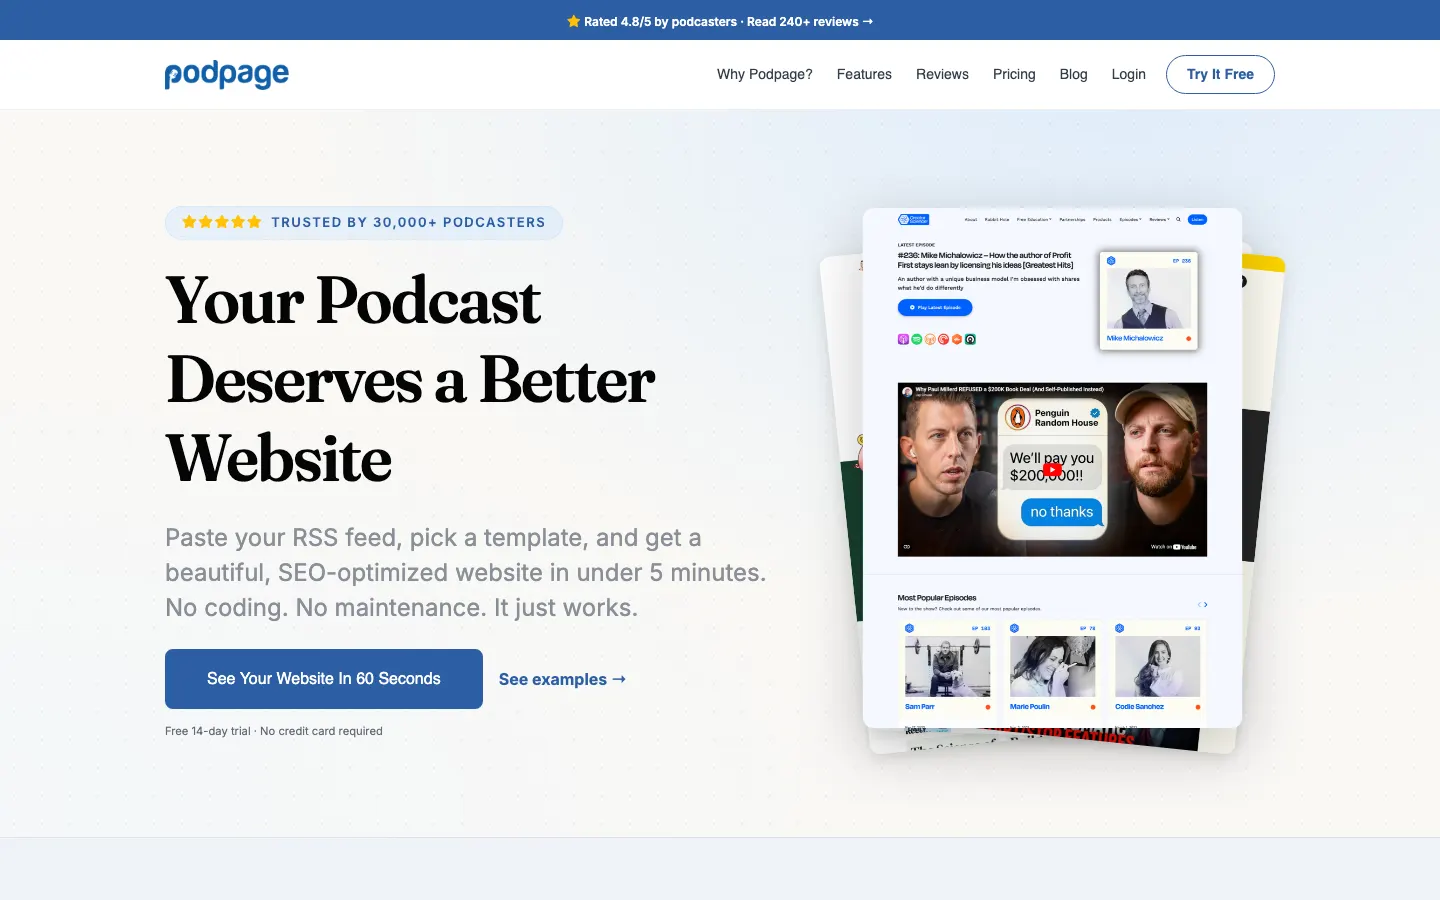1440x900 pixels.
Task: Go to the Features page
Action: tap(864, 74)
